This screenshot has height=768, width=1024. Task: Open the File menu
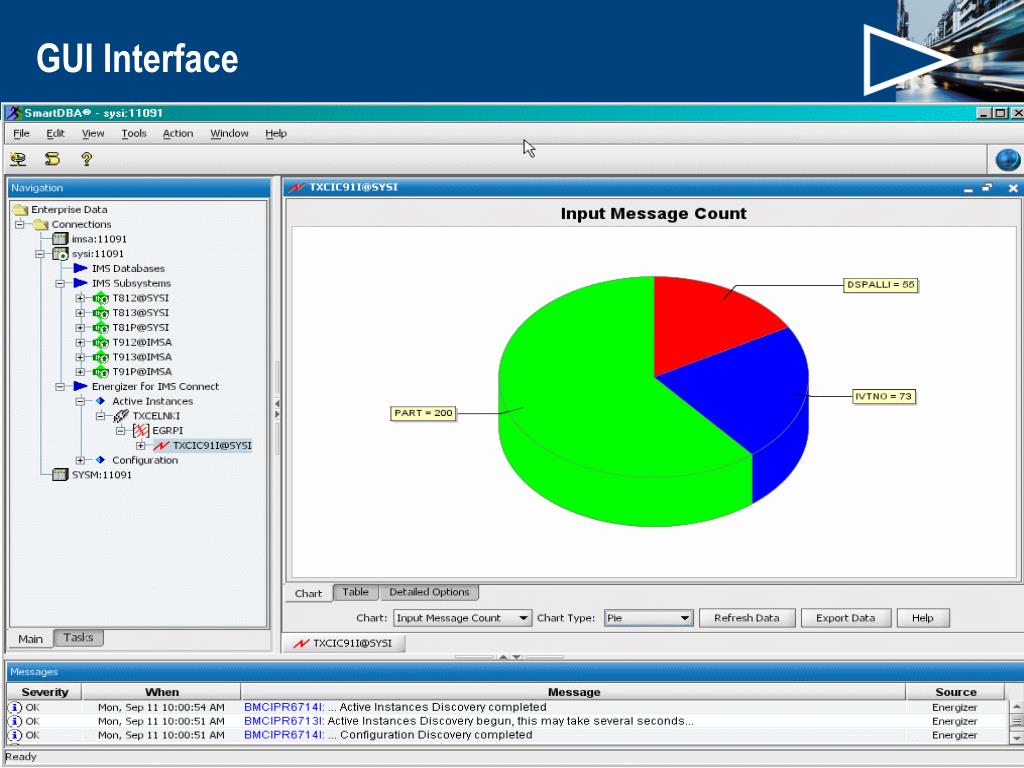click(22, 133)
